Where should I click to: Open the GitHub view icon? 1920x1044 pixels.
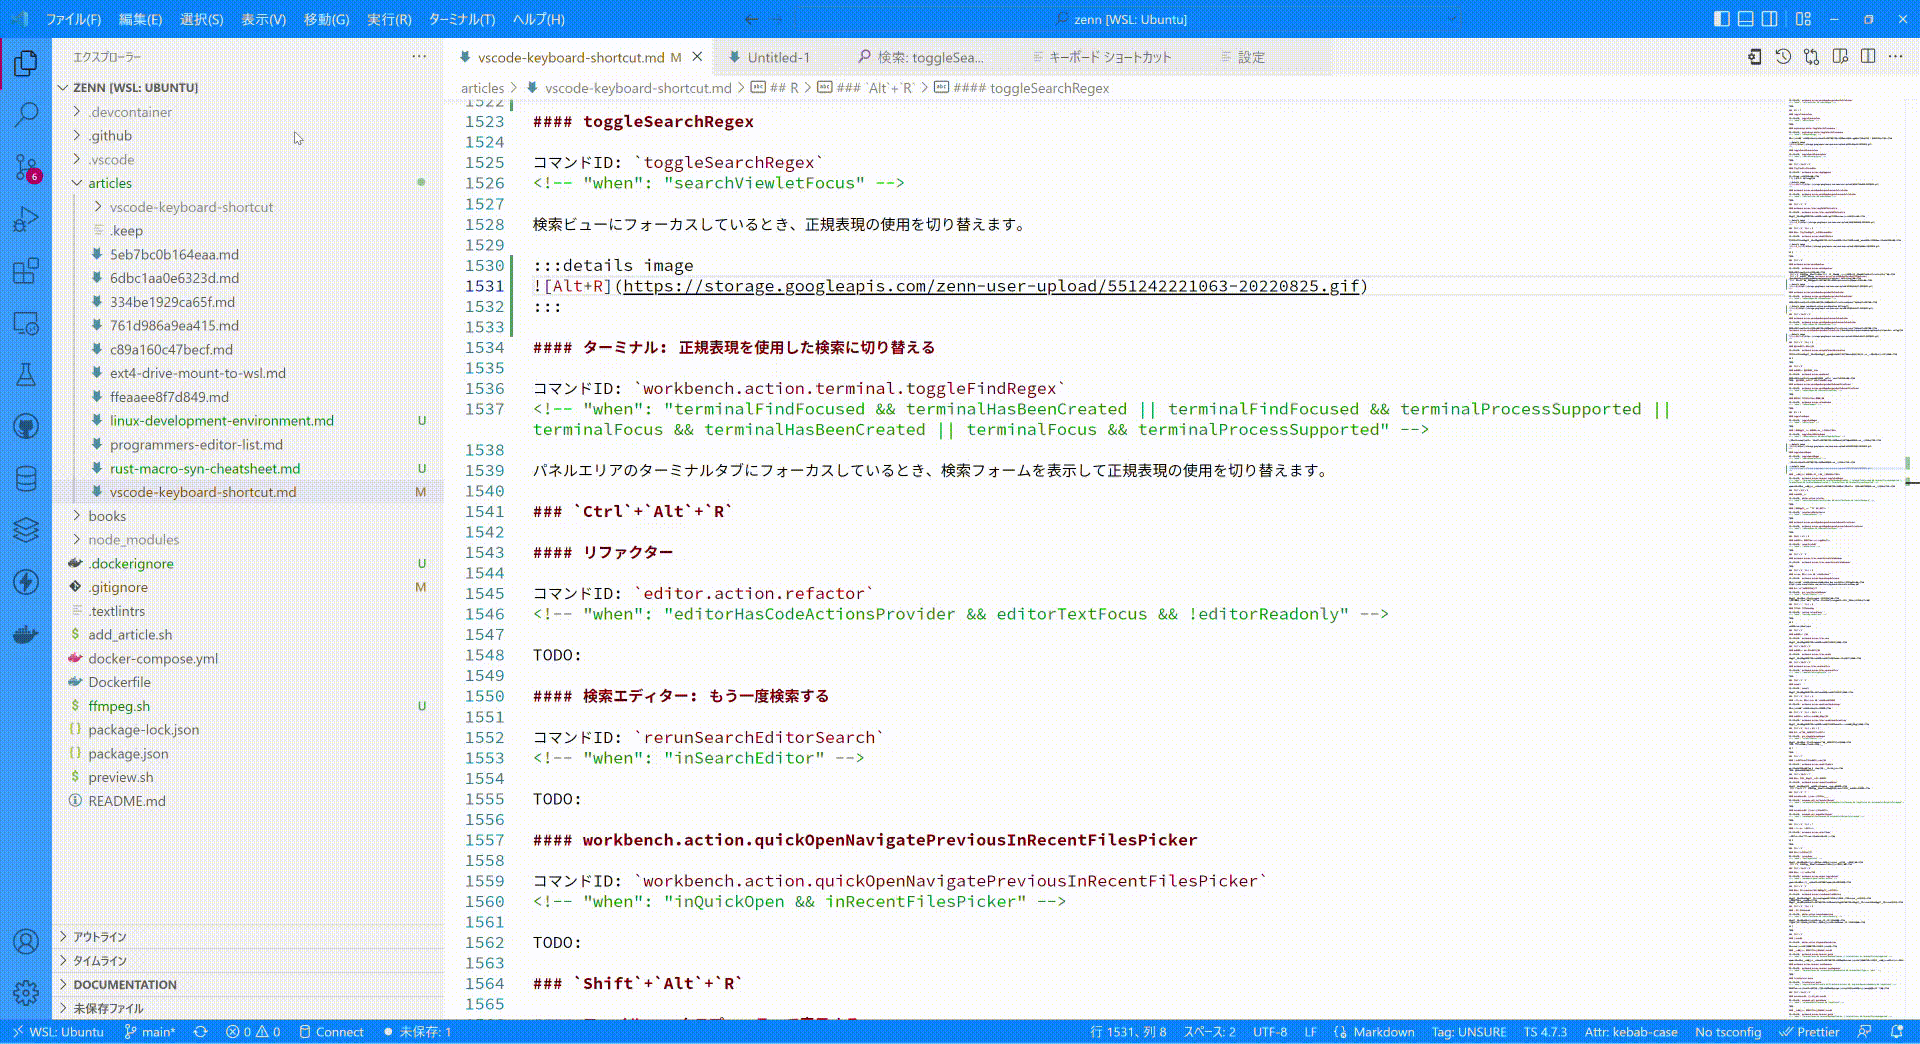[26, 427]
